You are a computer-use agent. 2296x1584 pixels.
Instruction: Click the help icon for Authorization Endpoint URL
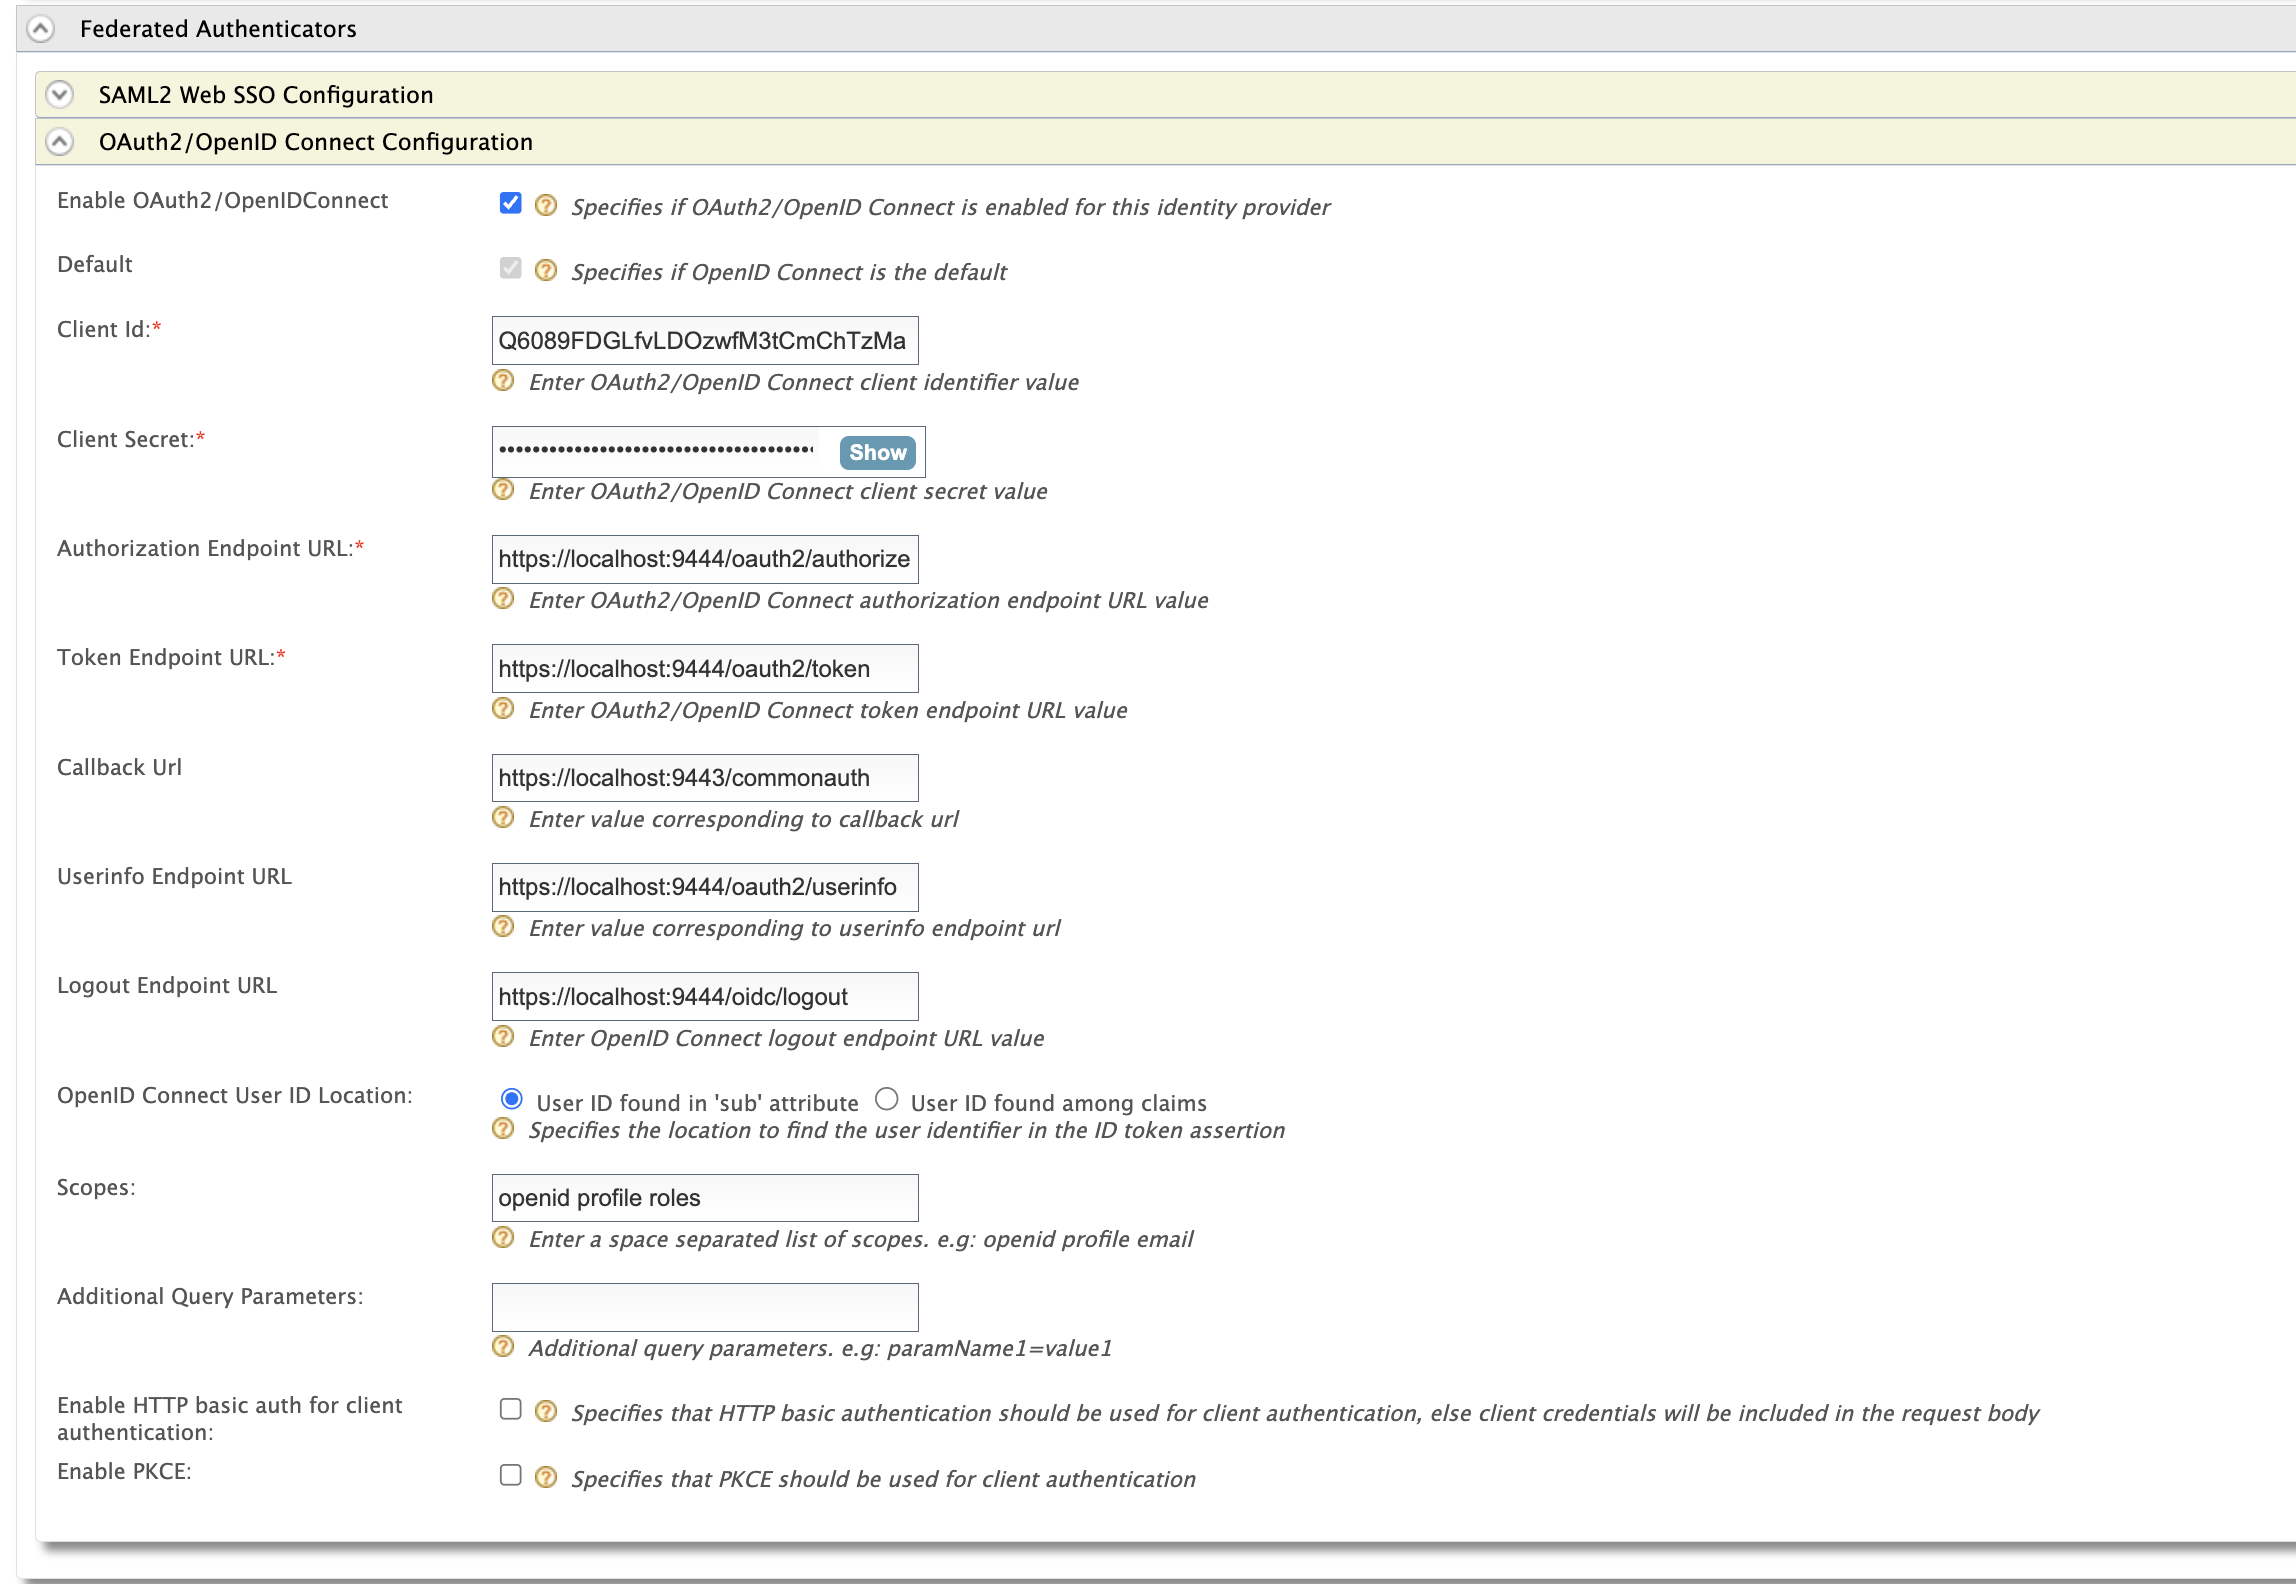tap(504, 599)
